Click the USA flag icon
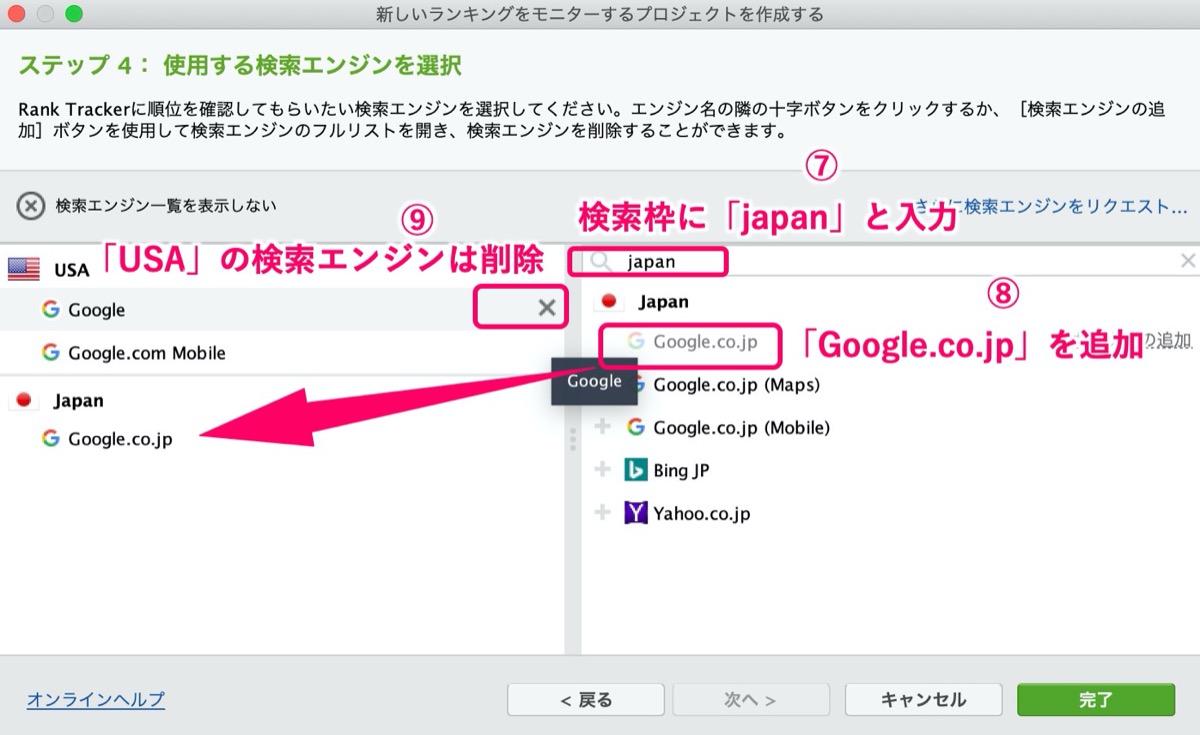 [23, 268]
